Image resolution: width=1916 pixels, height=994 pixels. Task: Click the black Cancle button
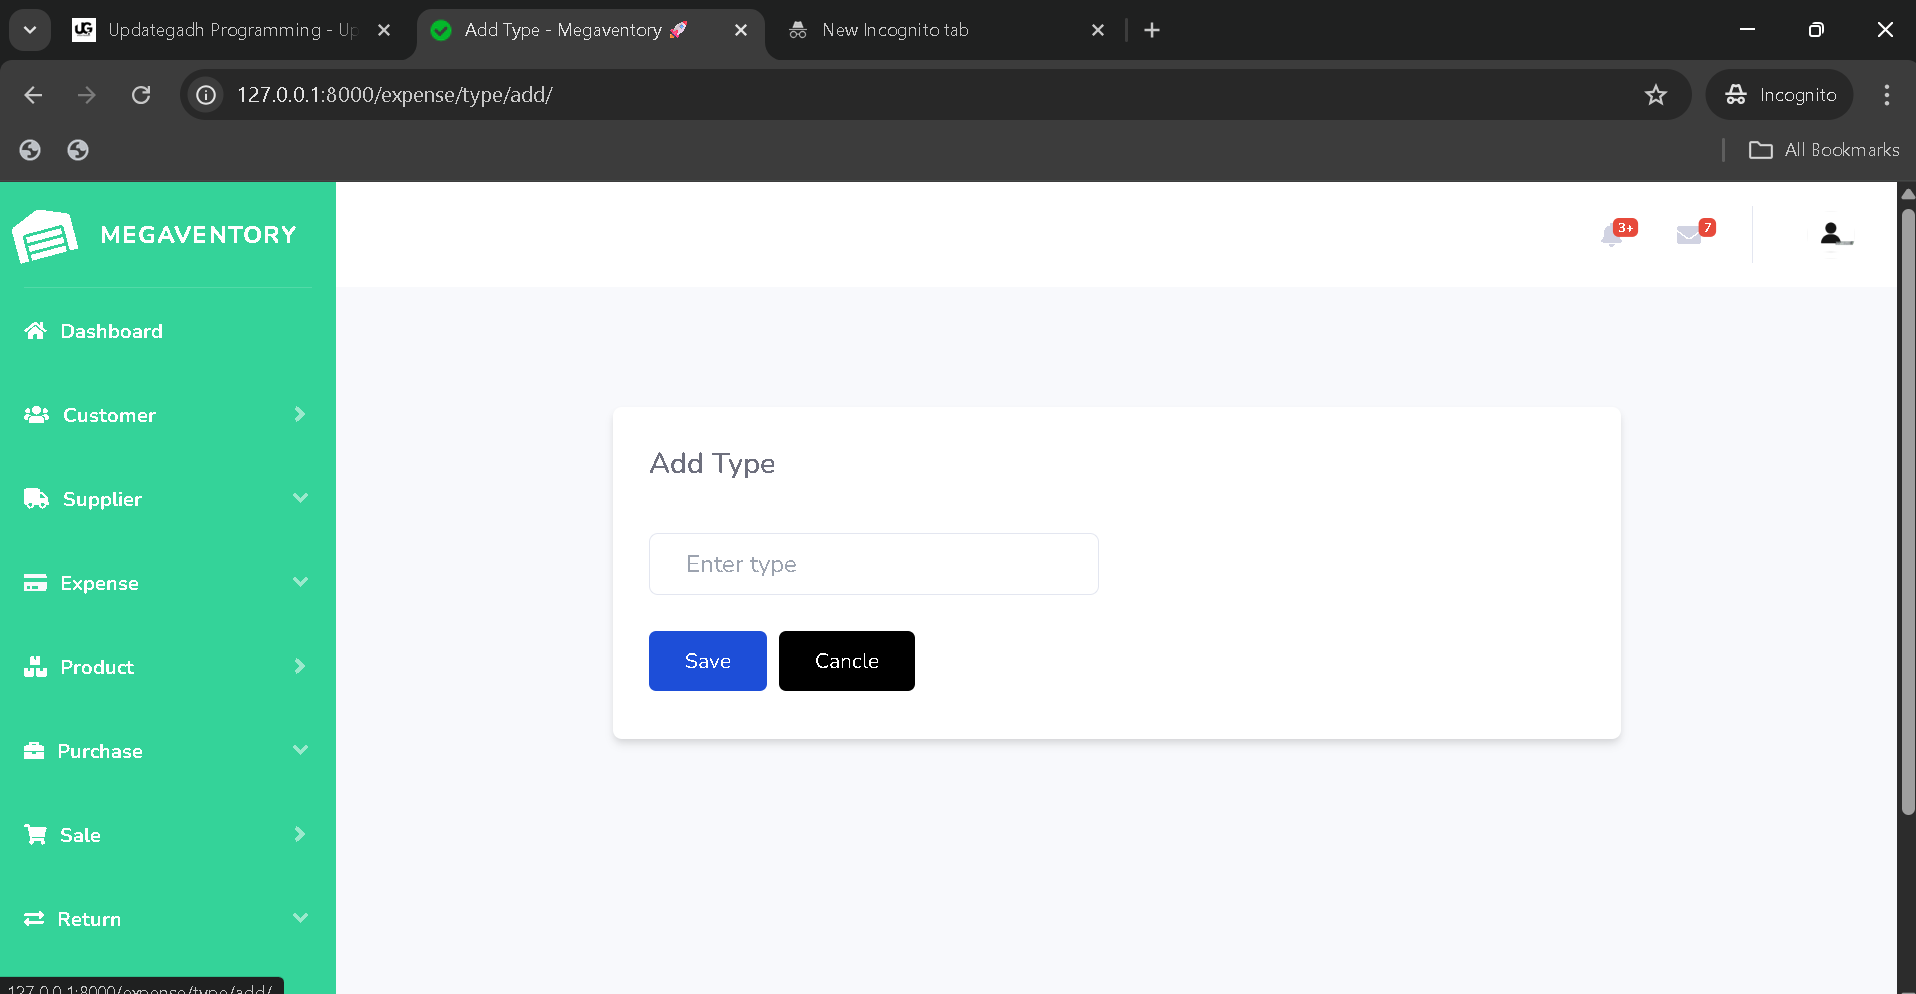[x=846, y=661]
